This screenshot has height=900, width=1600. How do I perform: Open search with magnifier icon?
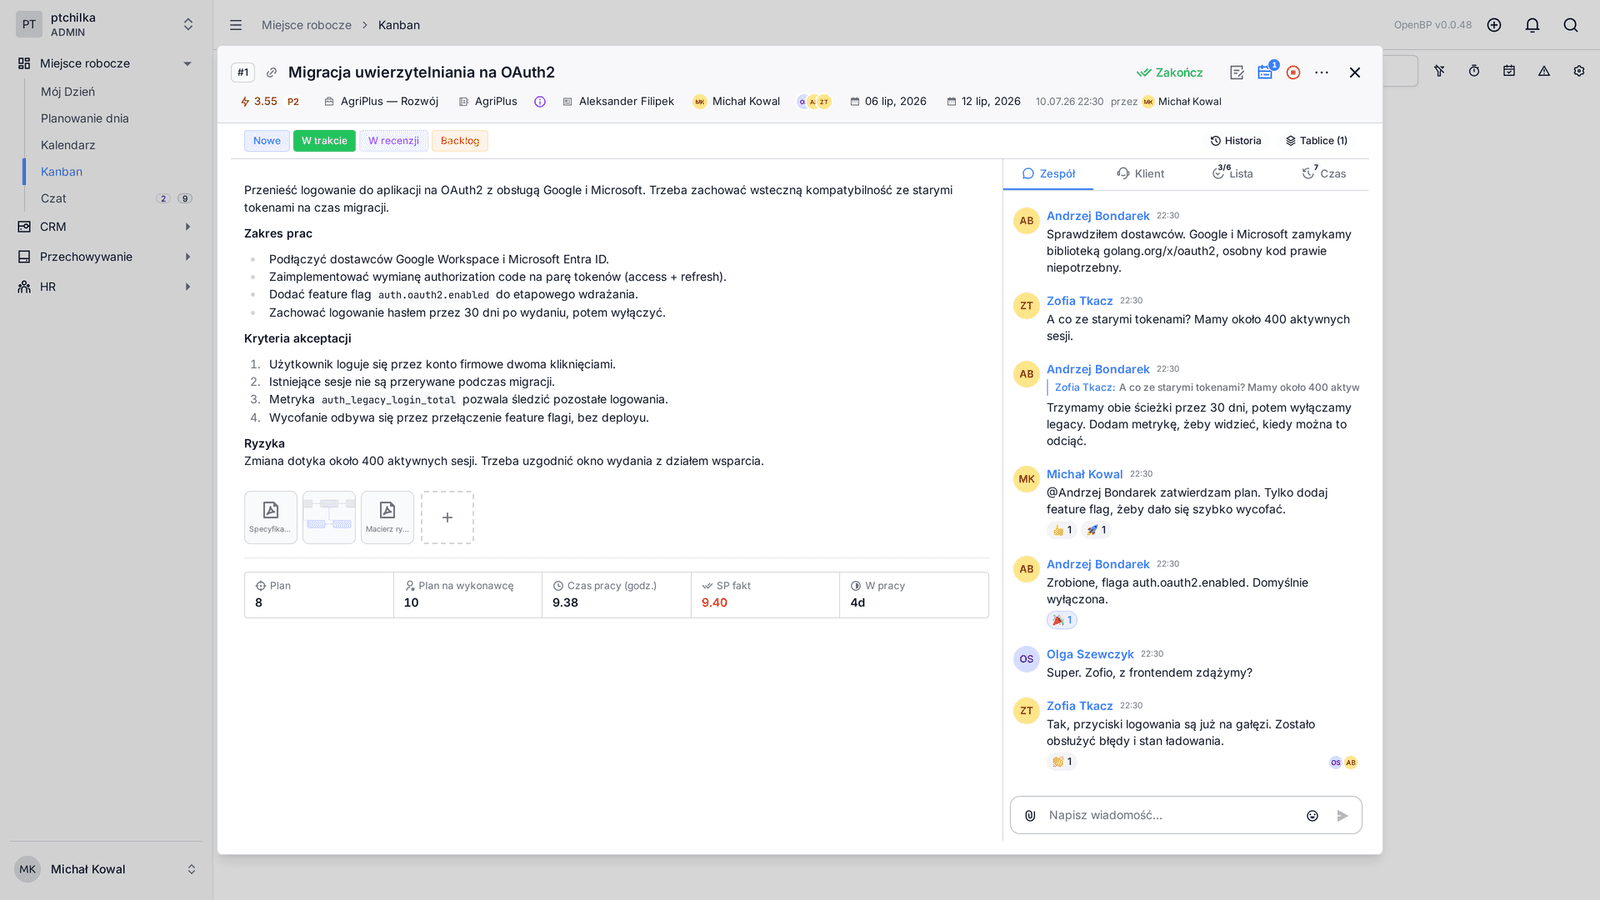1571,25
